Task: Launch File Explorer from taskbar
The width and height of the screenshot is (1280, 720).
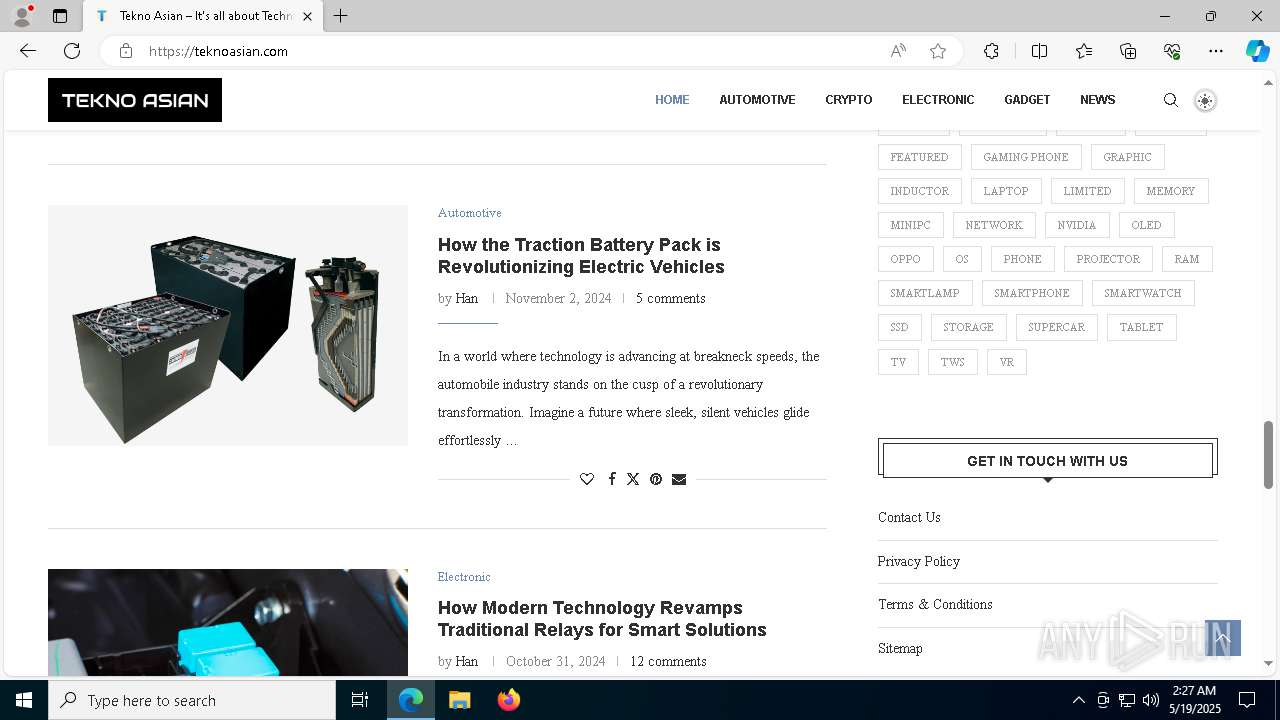Action: click(x=460, y=700)
